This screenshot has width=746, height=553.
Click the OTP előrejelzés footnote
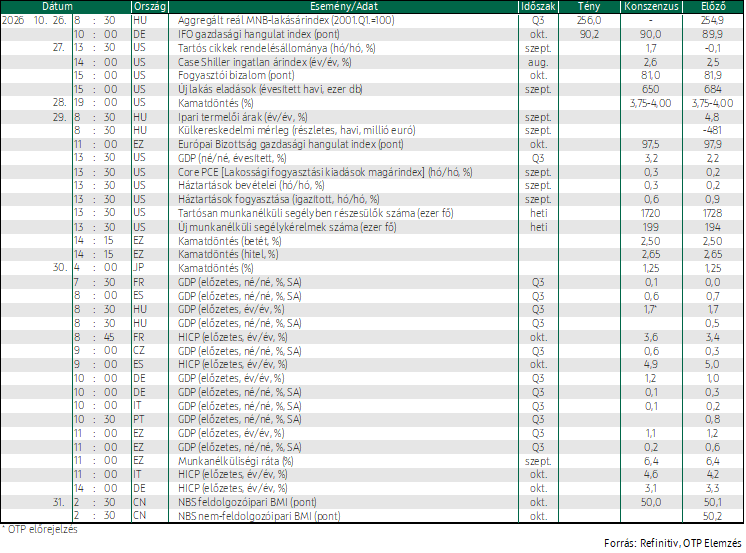click(x=39, y=529)
